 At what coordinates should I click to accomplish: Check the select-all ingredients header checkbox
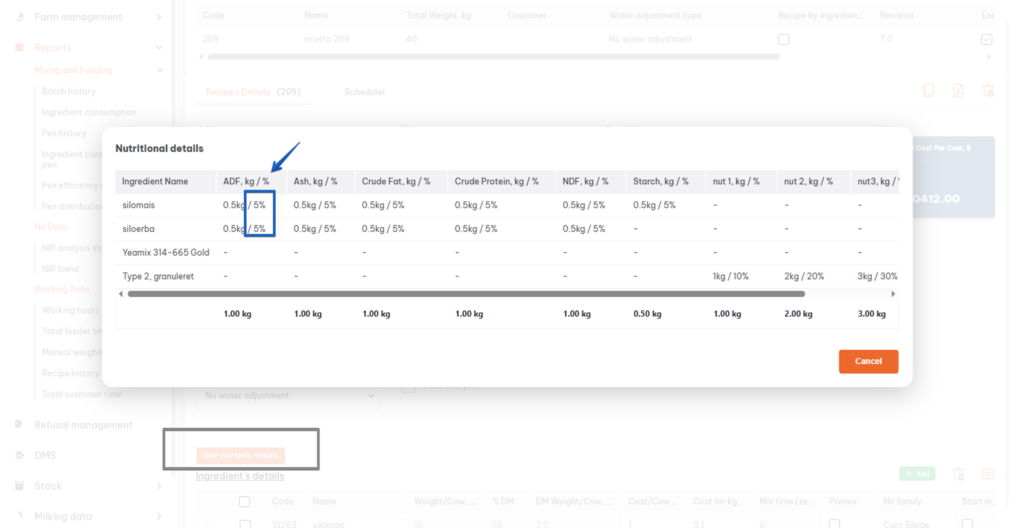point(244,502)
